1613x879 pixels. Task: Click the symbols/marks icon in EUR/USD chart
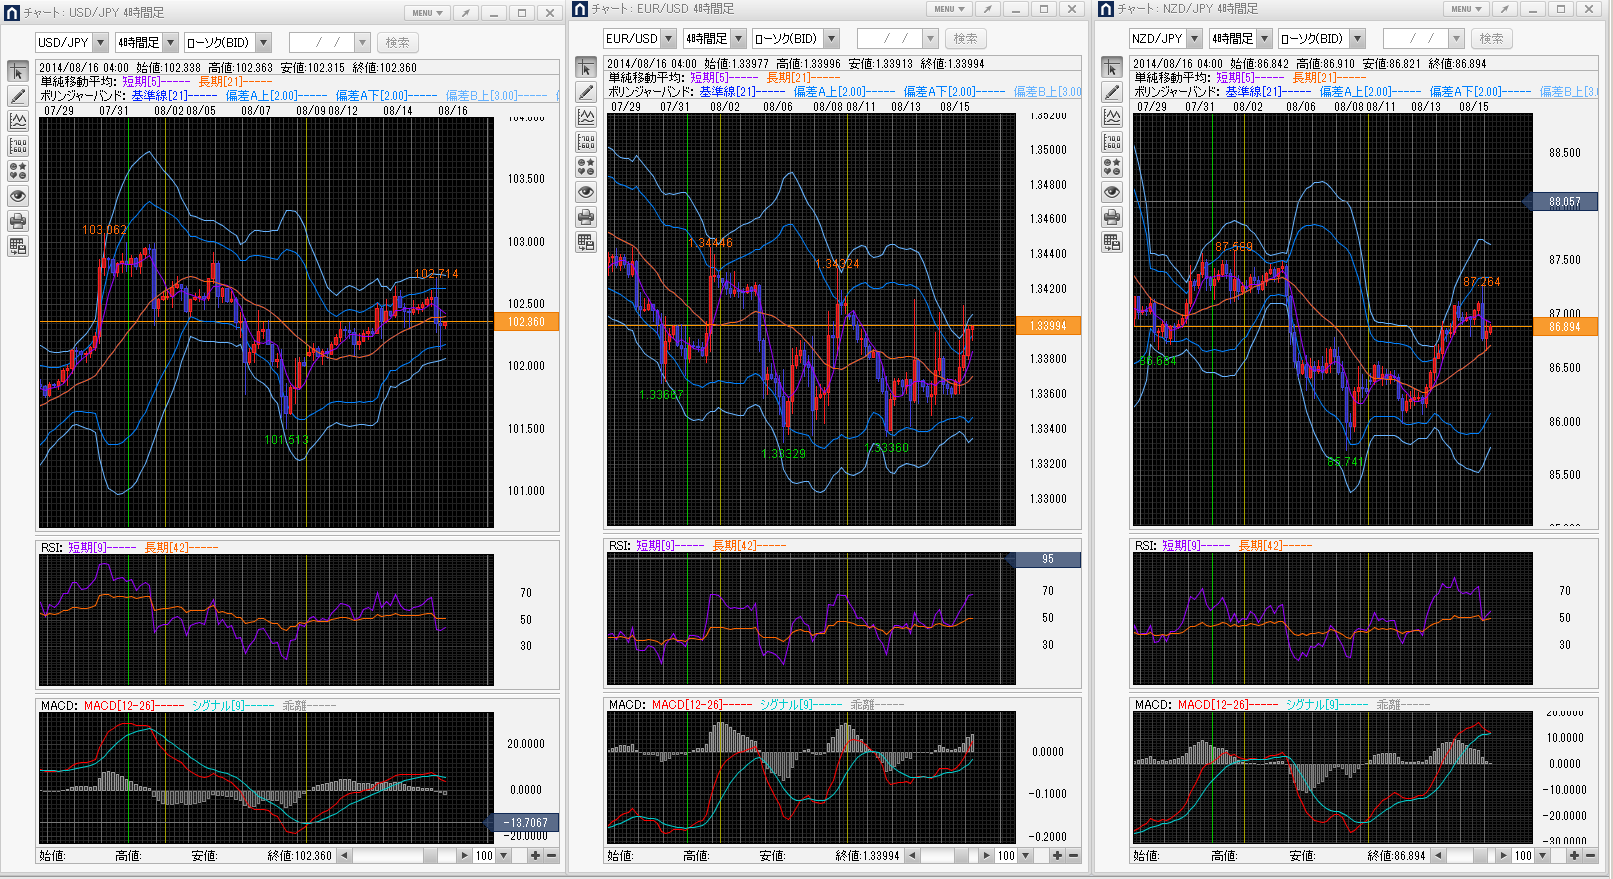click(x=586, y=167)
